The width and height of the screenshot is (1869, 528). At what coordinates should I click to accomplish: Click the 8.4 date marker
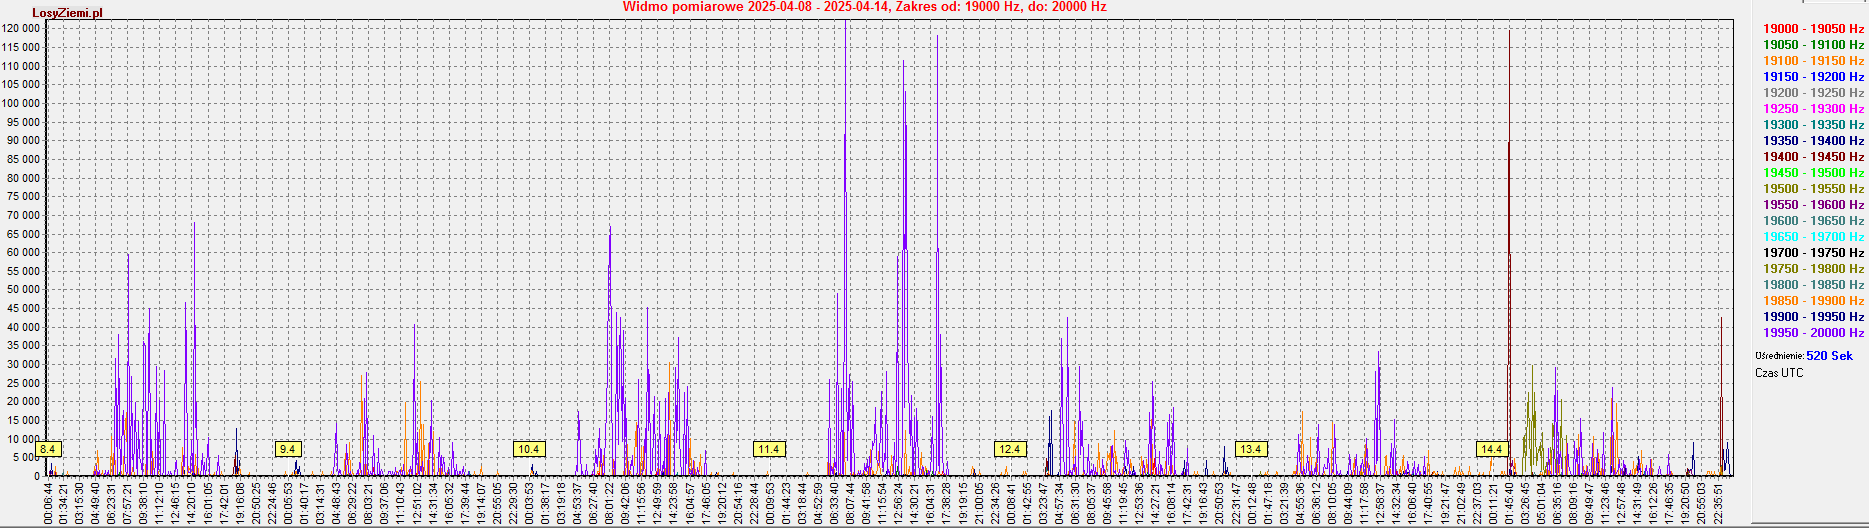pos(47,449)
